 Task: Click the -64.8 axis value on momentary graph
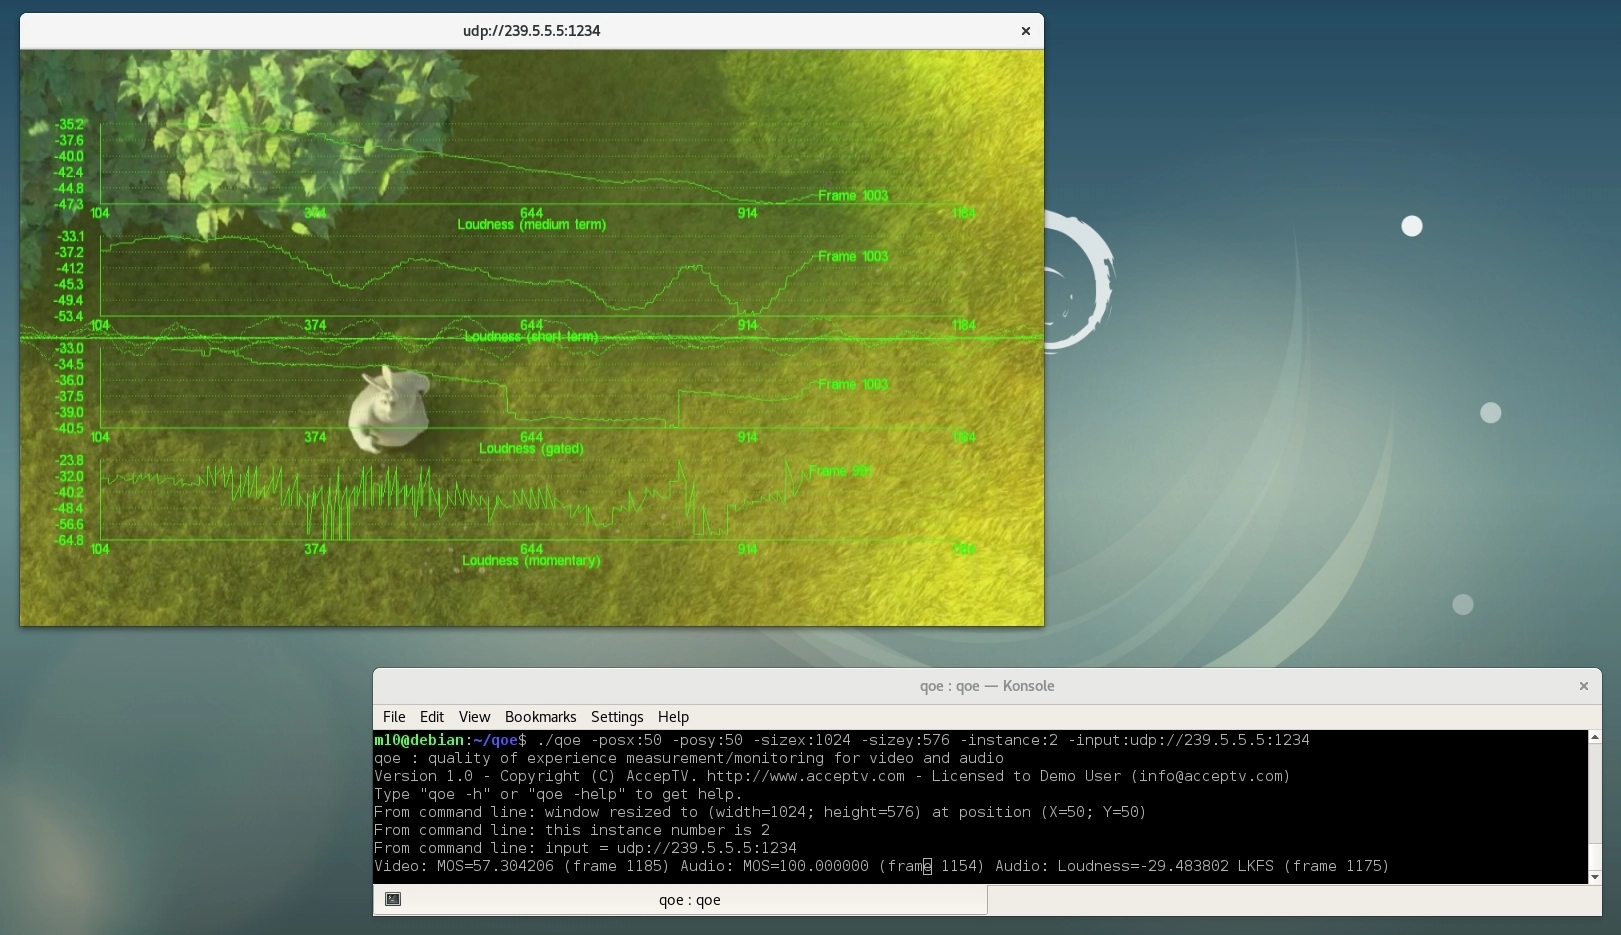tap(70, 541)
